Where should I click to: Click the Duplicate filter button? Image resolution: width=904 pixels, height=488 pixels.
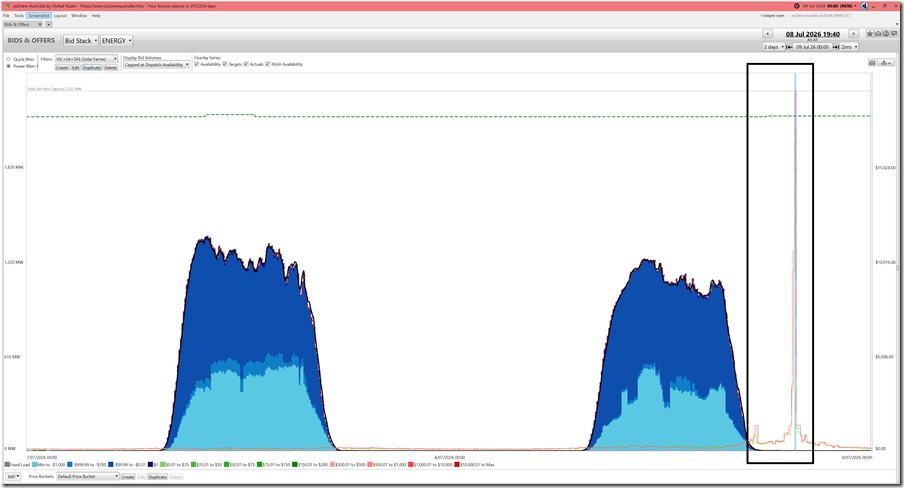pyautogui.click(x=92, y=67)
